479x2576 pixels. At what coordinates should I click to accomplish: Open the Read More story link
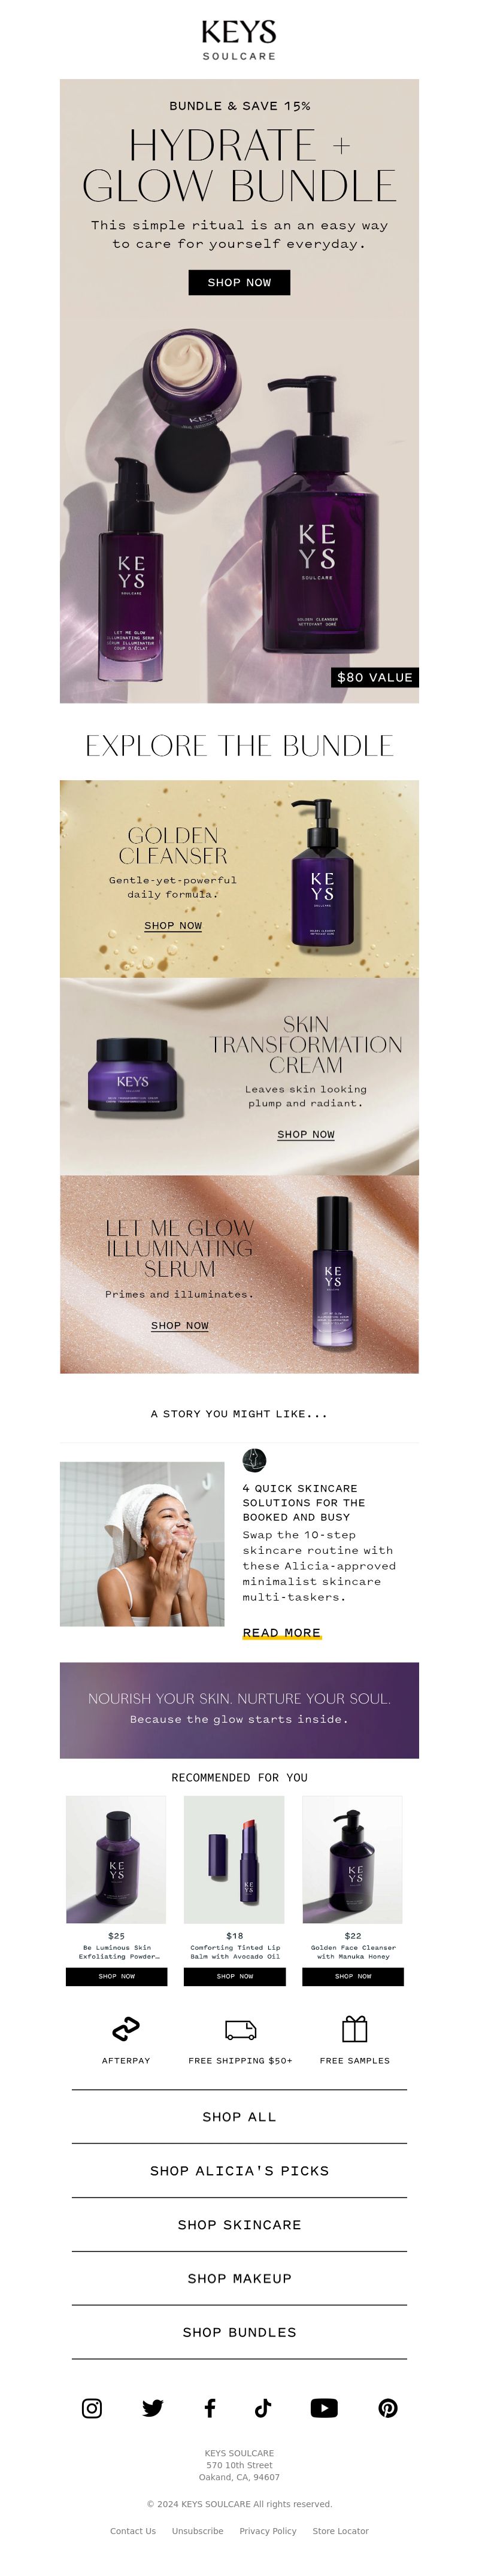[282, 1632]
